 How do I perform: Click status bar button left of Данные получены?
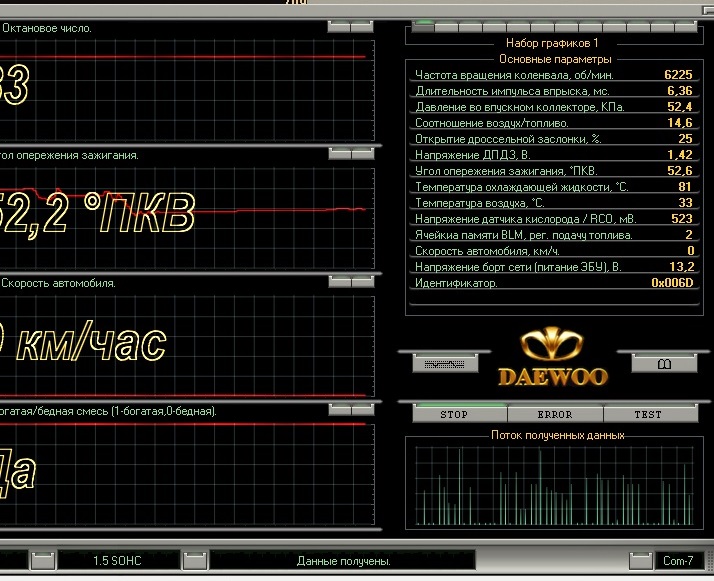195,561
